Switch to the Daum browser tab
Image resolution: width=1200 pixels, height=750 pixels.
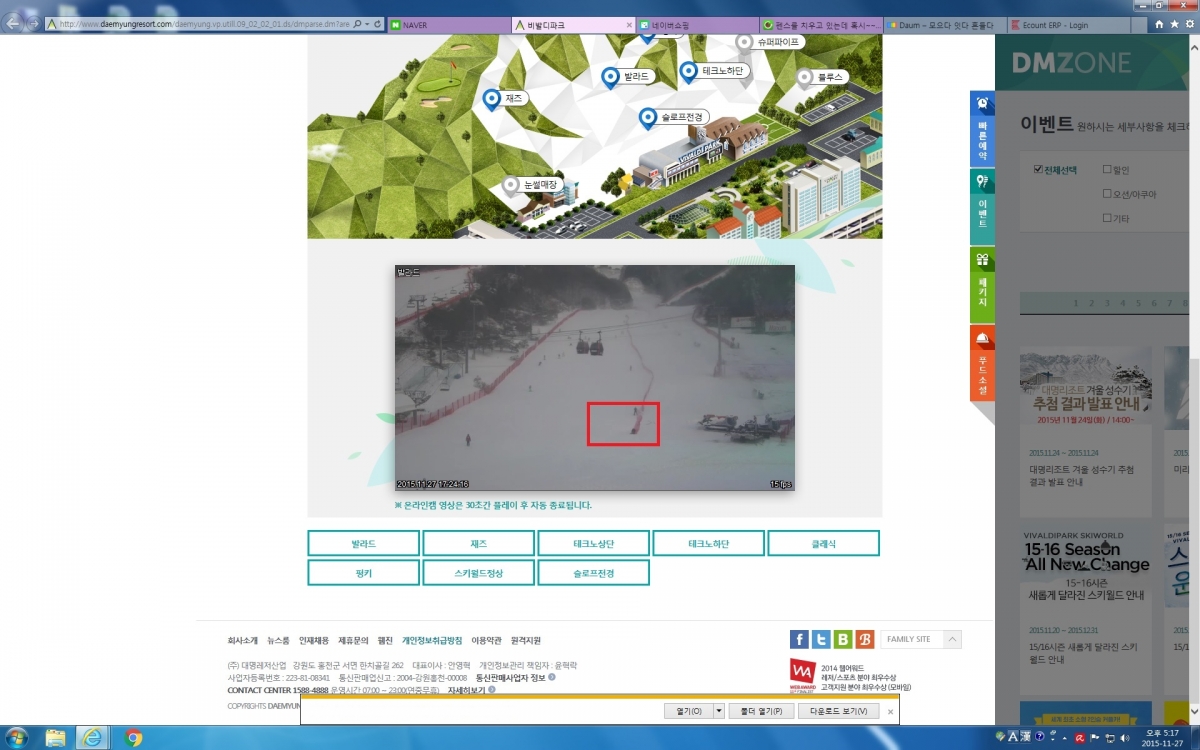coord(944,23)
